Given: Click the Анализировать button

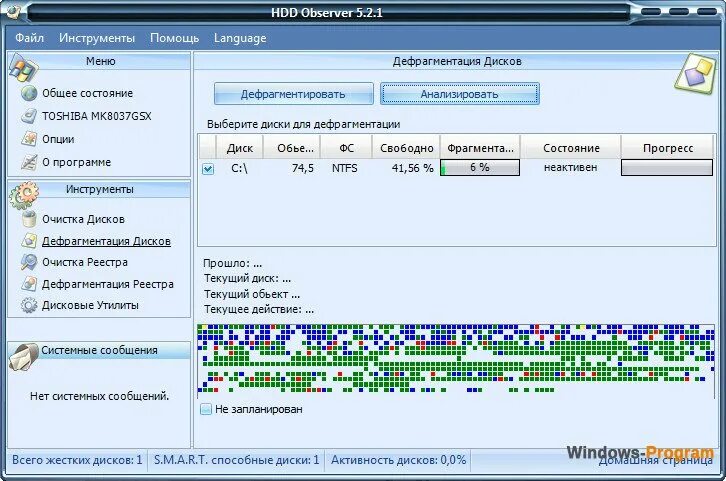Looking at the screenshot, I should [460, 94].
